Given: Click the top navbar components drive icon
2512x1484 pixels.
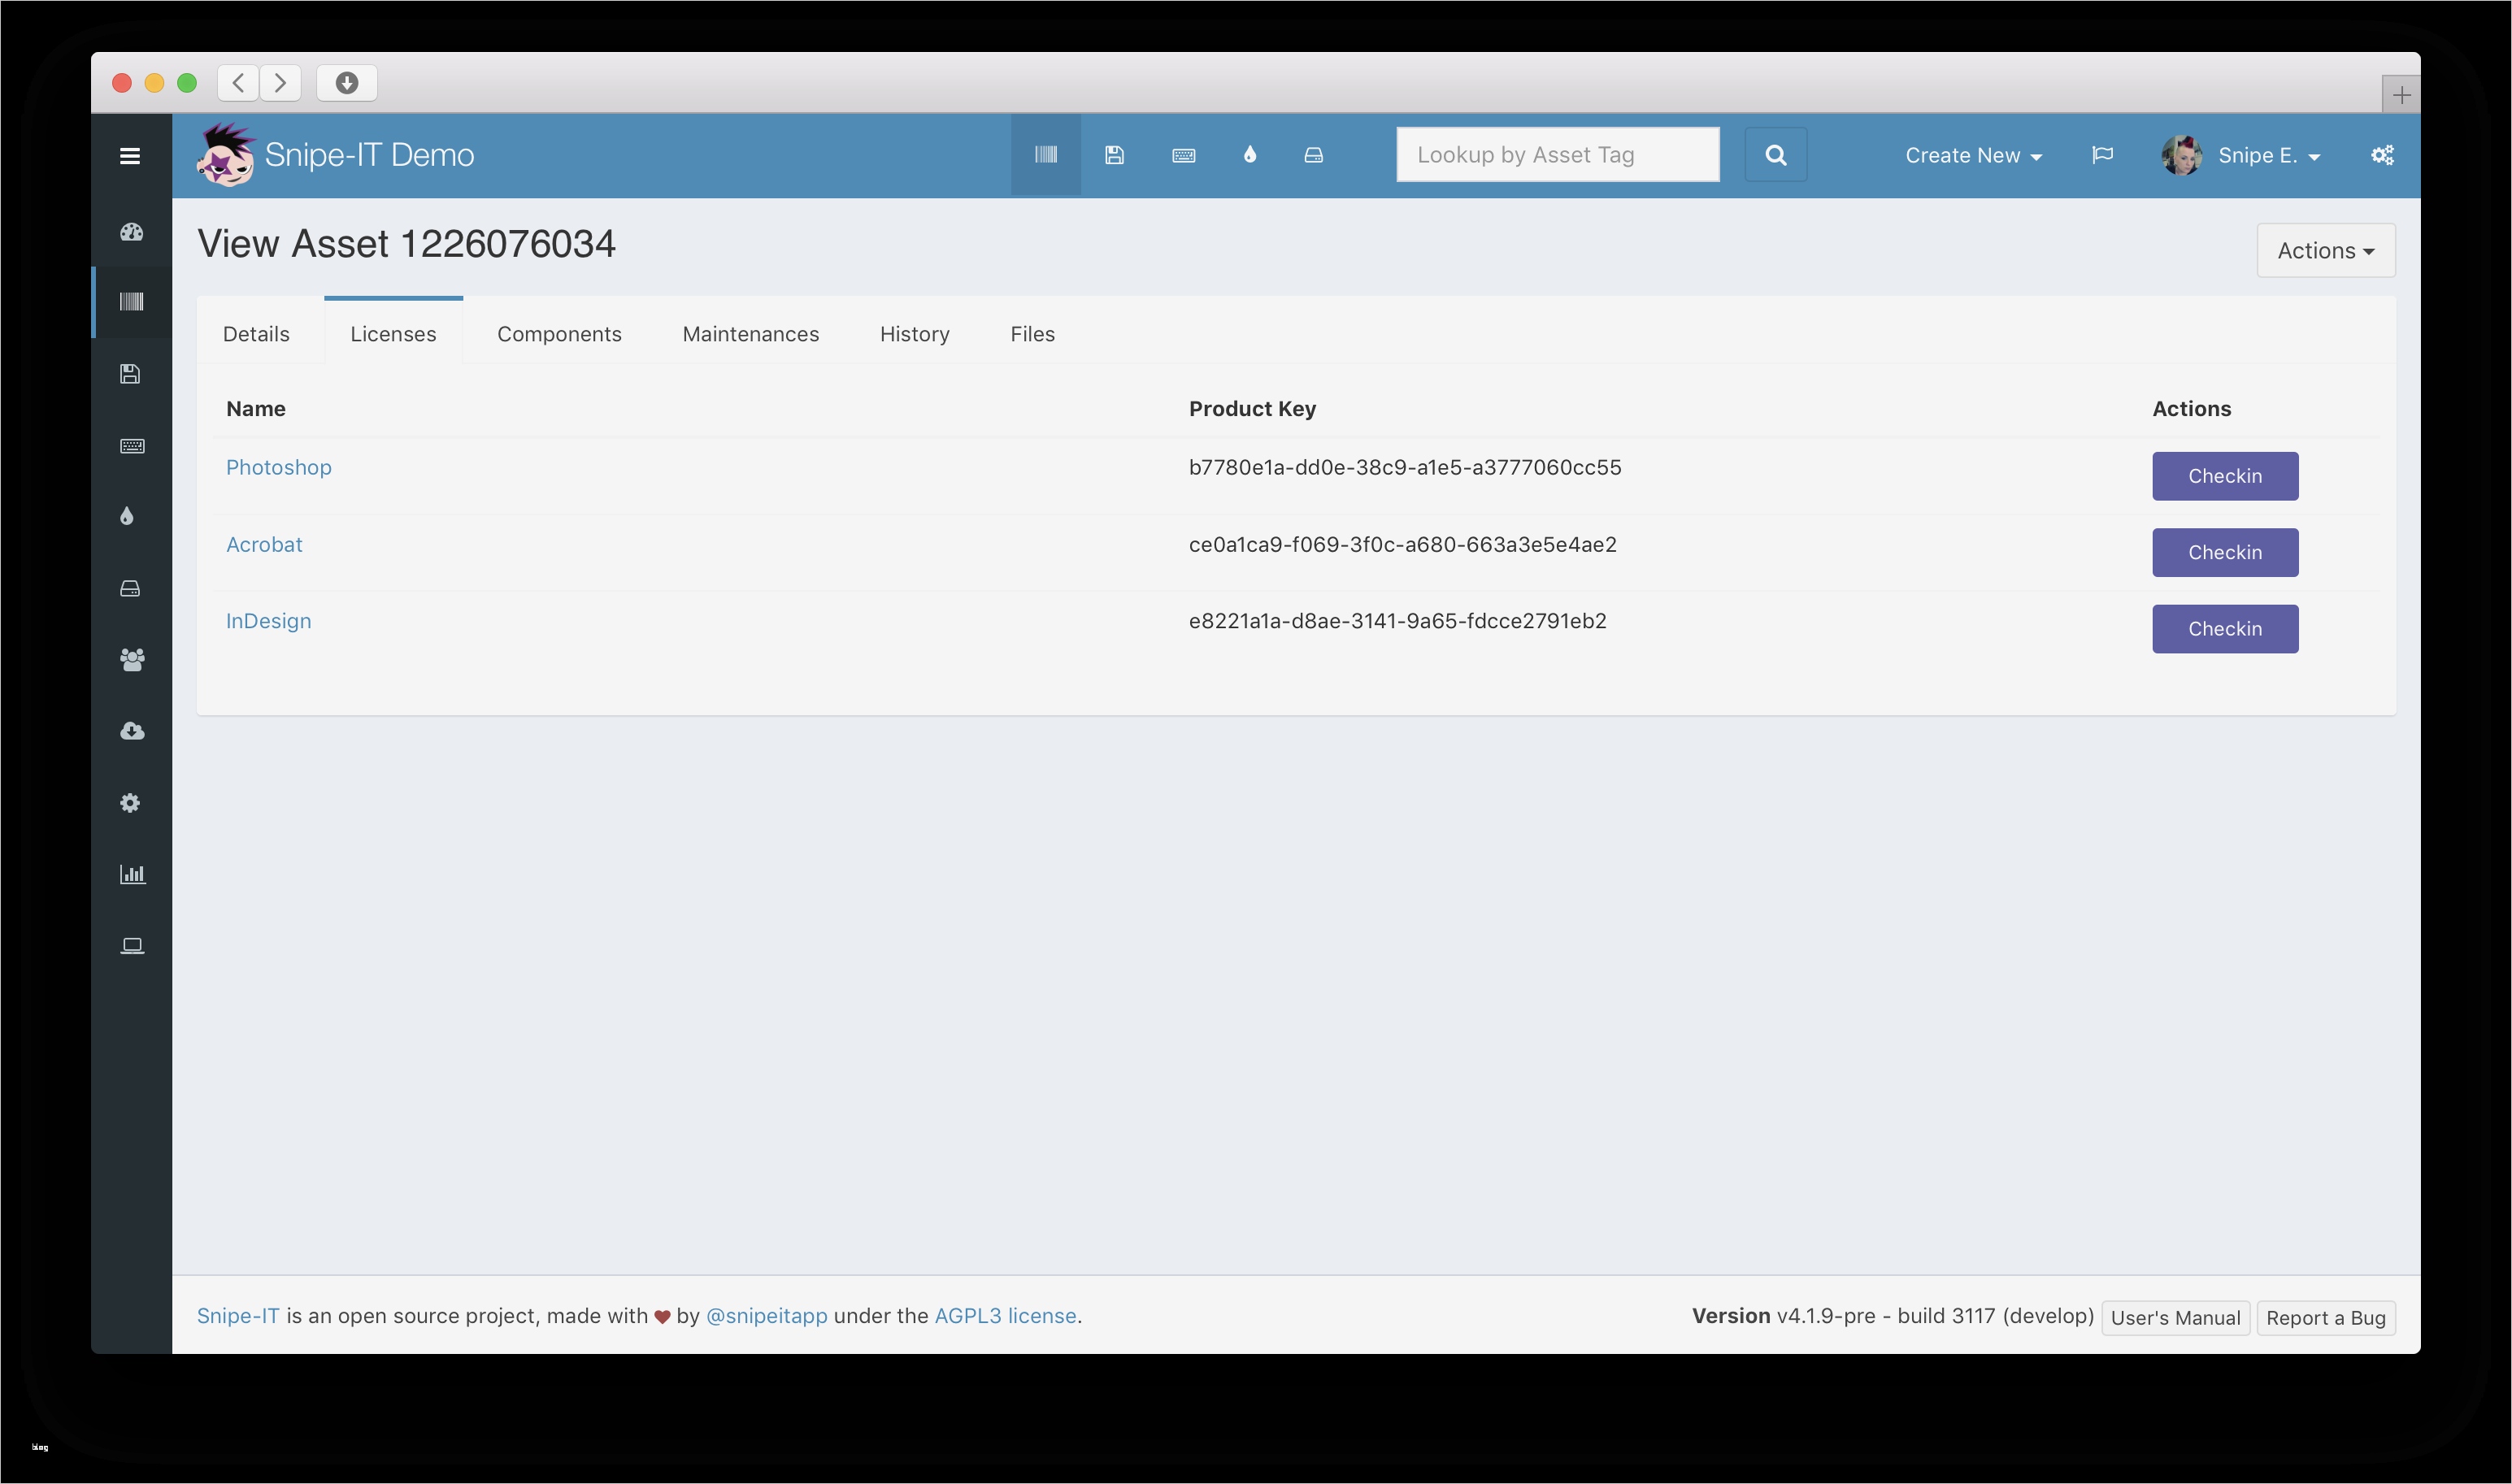Looking at the screenshot, I should (1313, 155).
